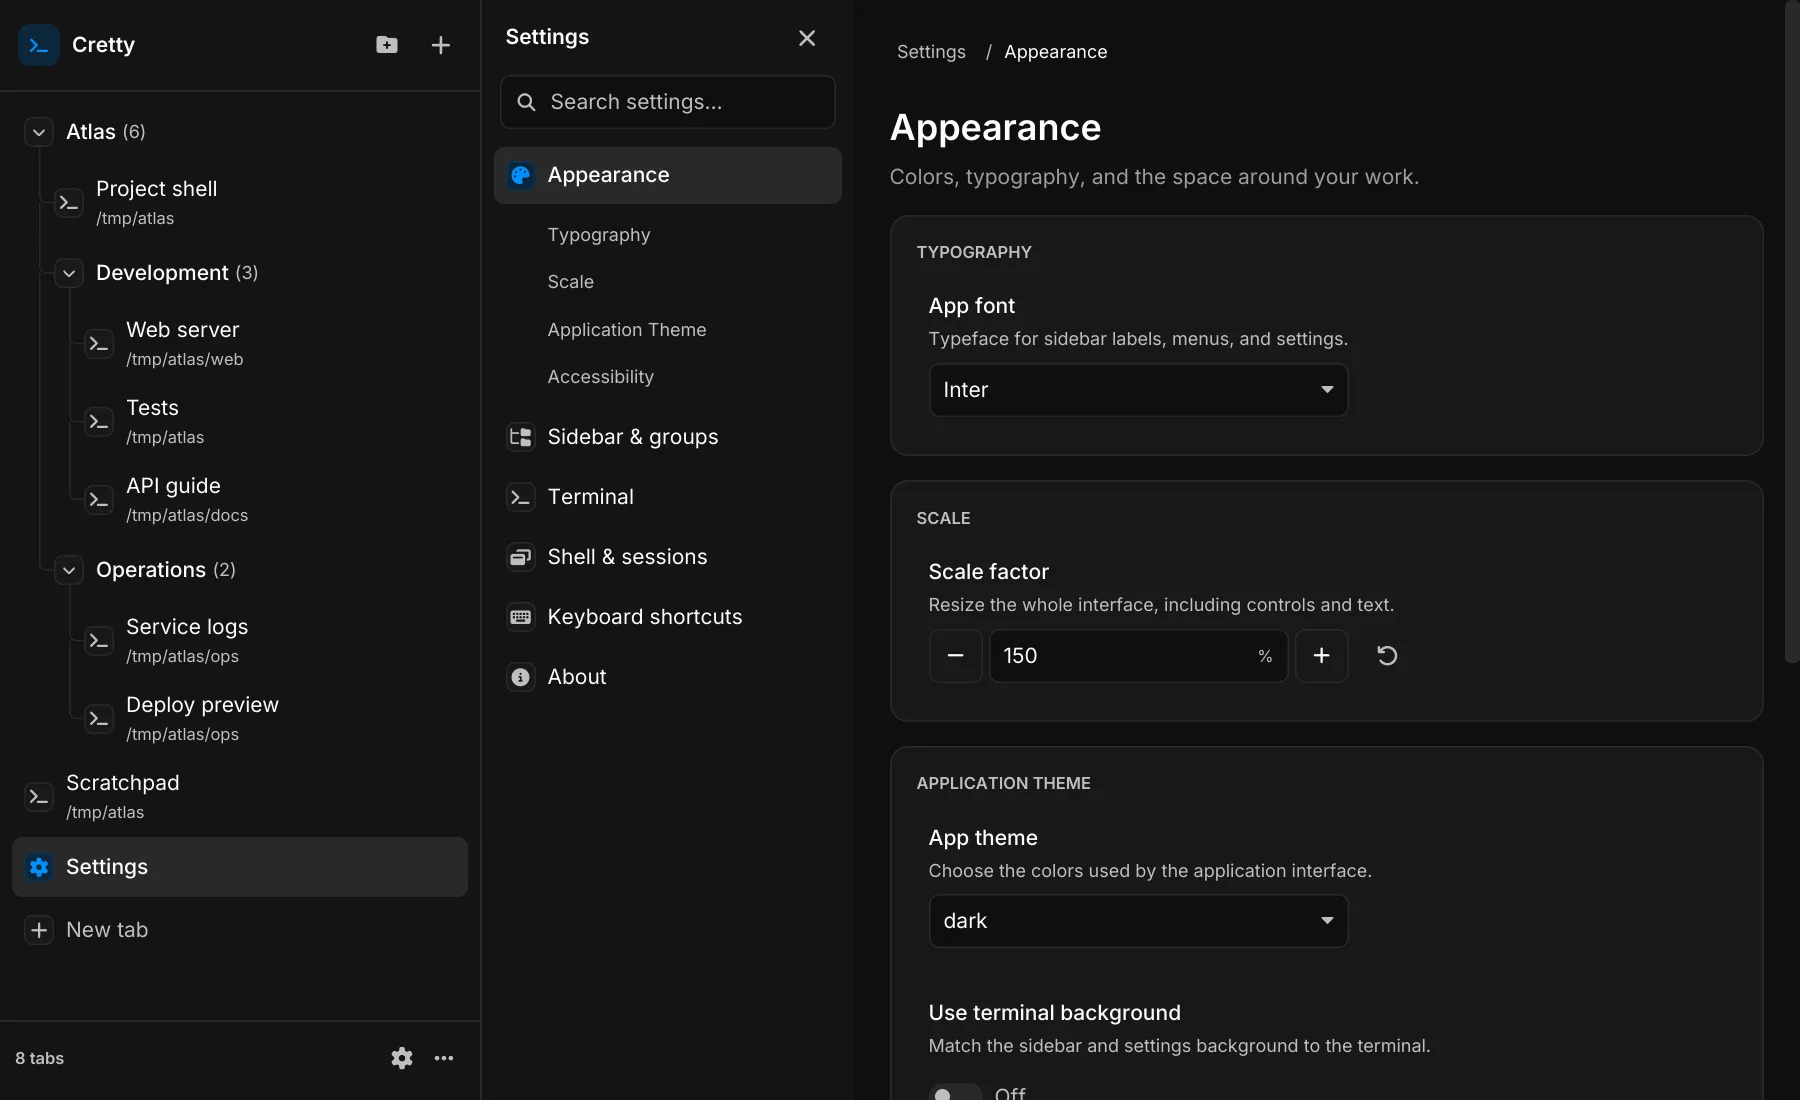
Task: Click the Service logs terminal icon
Action: 99,641
